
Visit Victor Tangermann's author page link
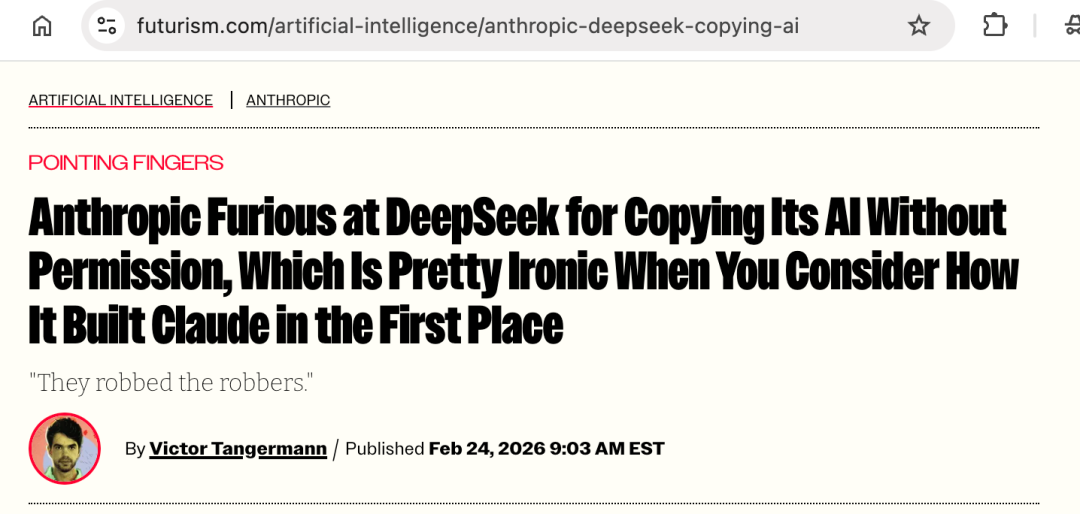(x=238, y=449)
